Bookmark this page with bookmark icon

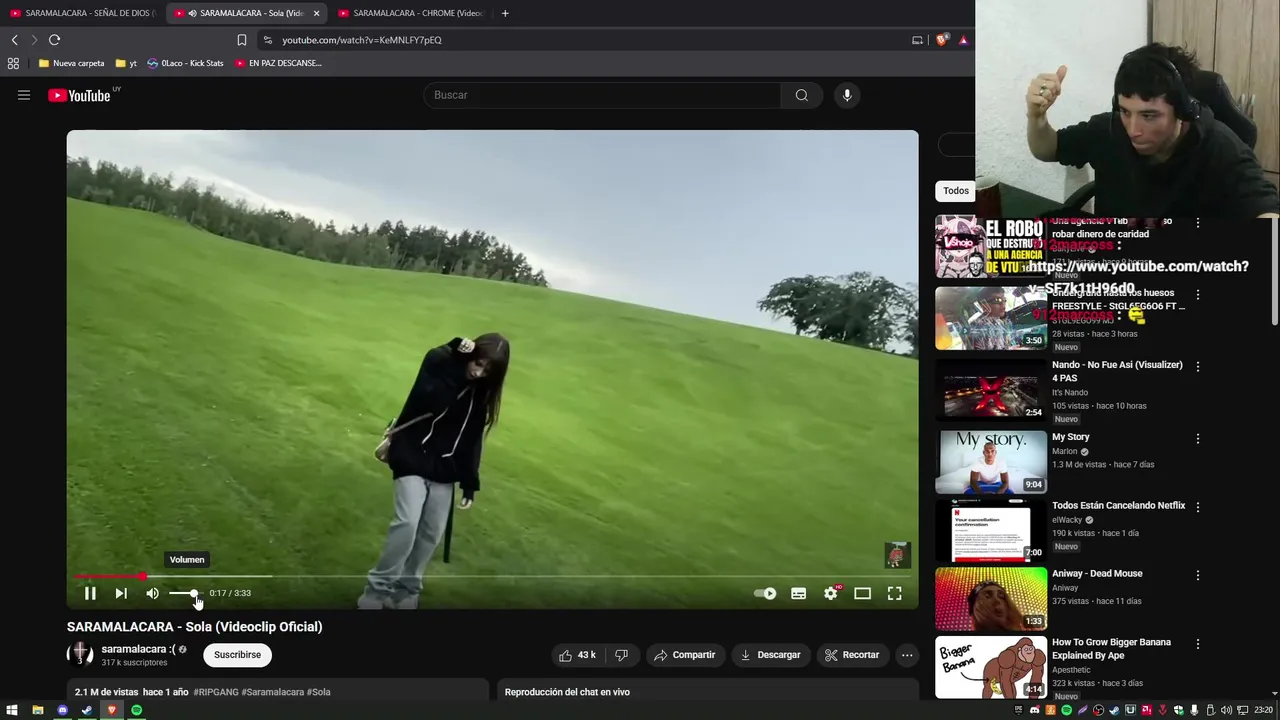click(x=241, y=40)
